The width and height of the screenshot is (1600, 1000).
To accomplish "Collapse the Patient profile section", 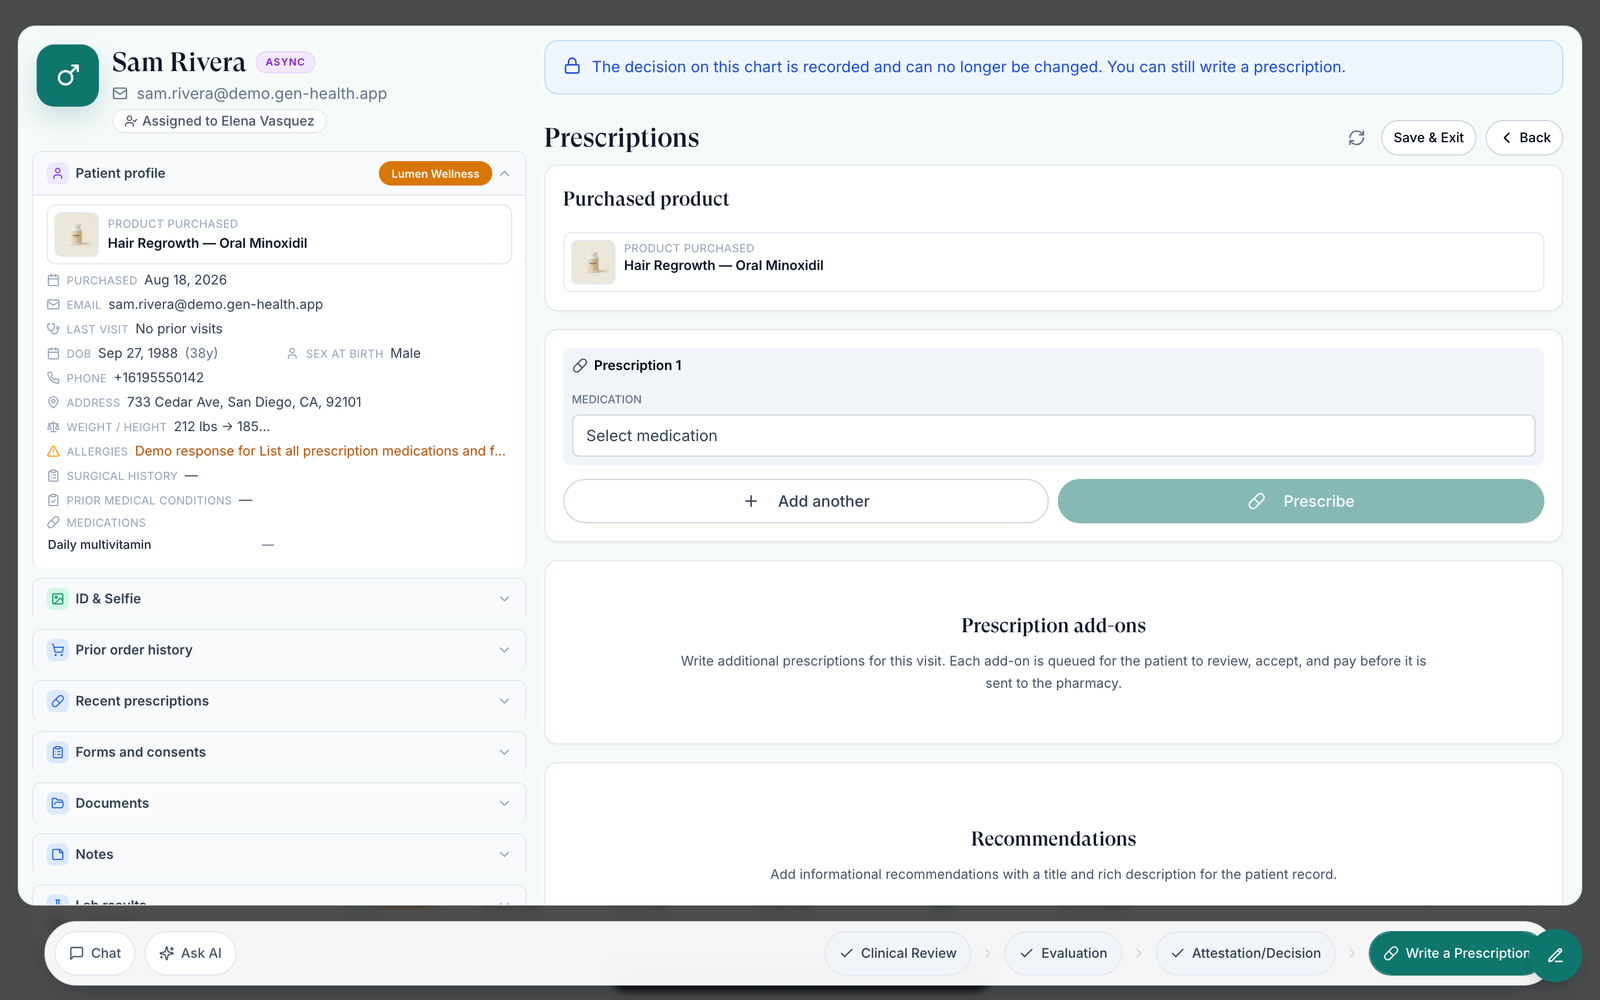I will pos(505,173).
